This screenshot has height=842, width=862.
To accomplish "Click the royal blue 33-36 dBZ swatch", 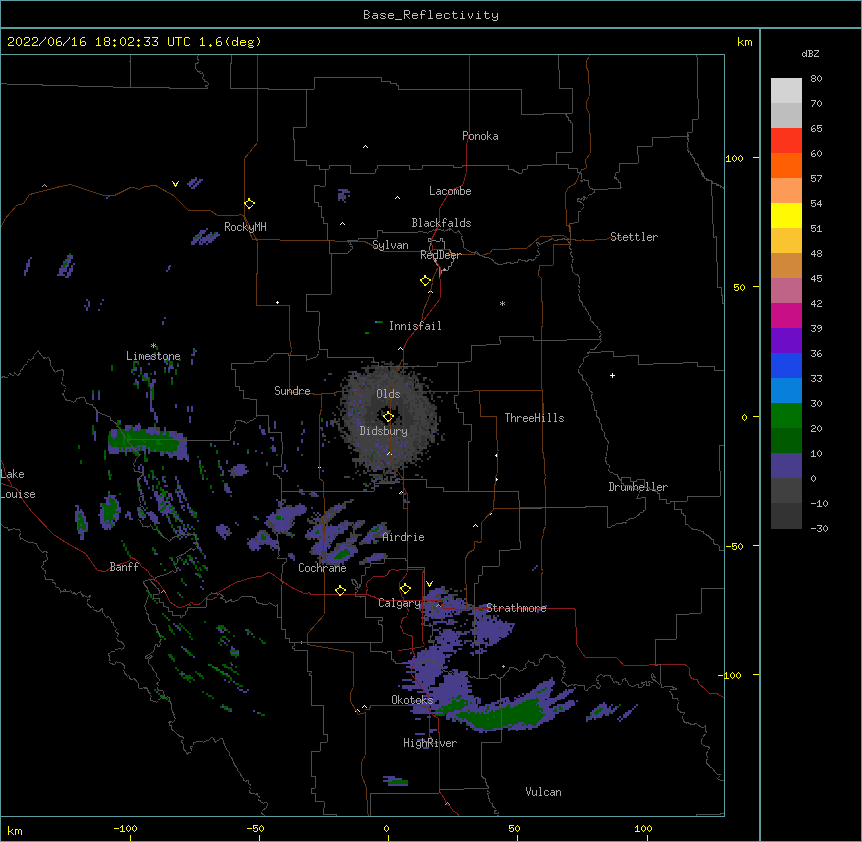I will click(786, 365).
